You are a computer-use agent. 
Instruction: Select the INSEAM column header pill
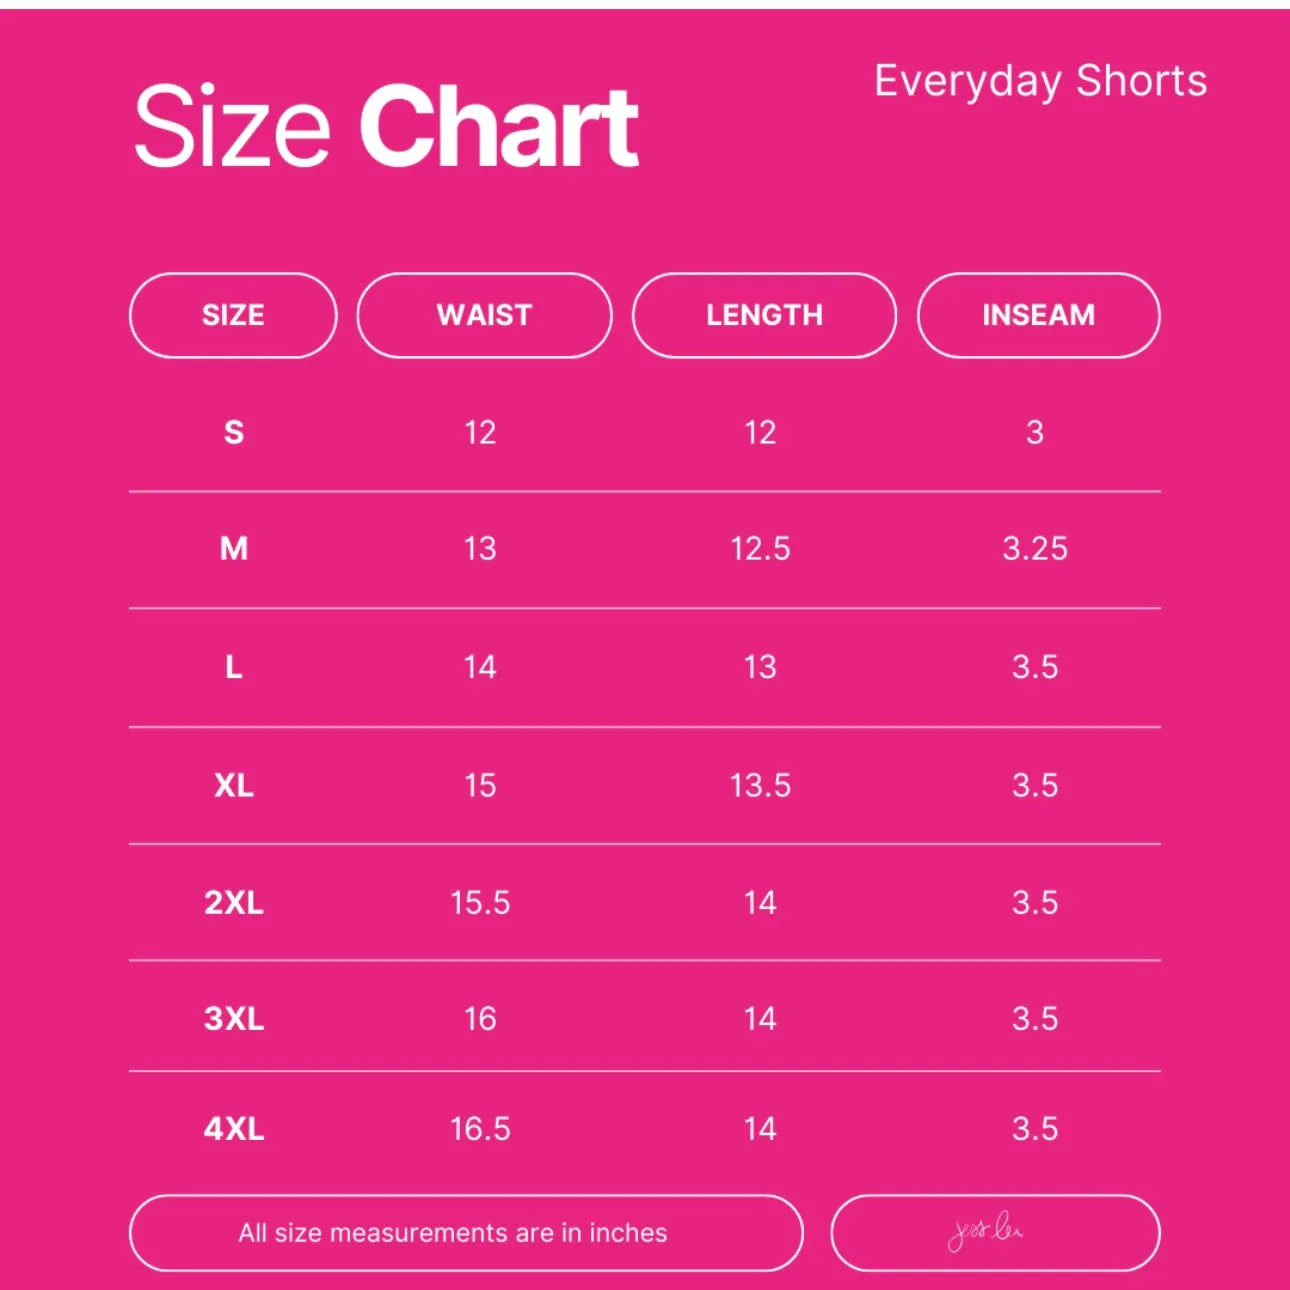(1038, 315)
